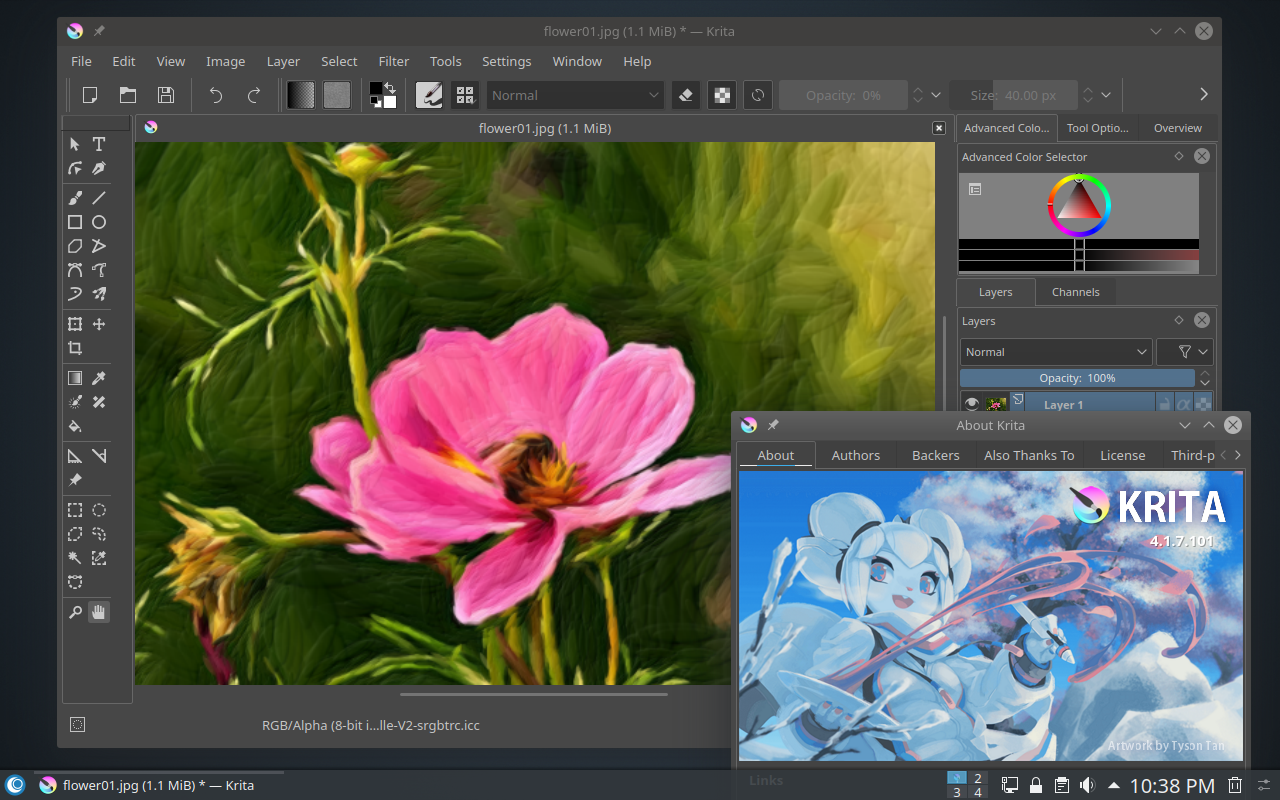The image size is (1280, 800).
Task: Click the clock in the system tray
Action: coord(1171,786)
